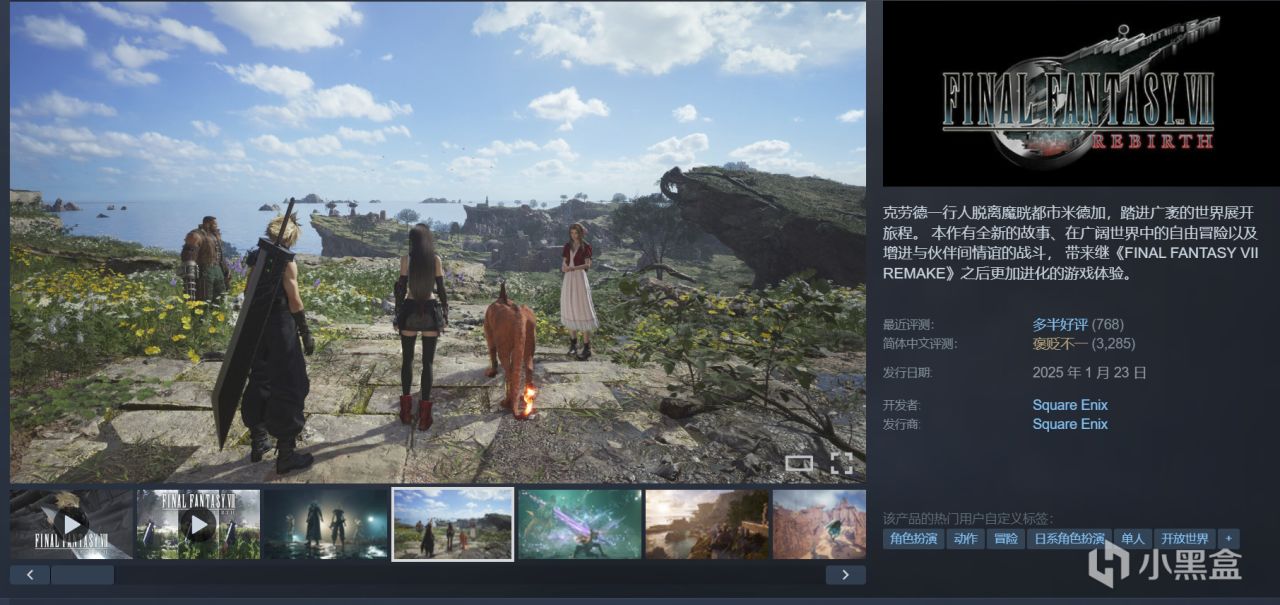
Task: Play the second Final Fantasy VII trailer
Action: [x=198, y=524]
